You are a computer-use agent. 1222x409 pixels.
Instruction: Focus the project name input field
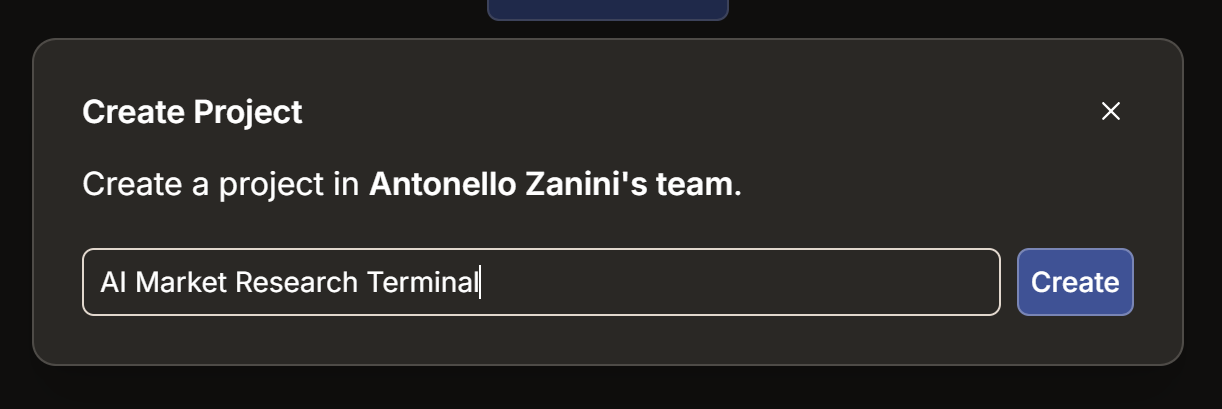pos(540,282)
